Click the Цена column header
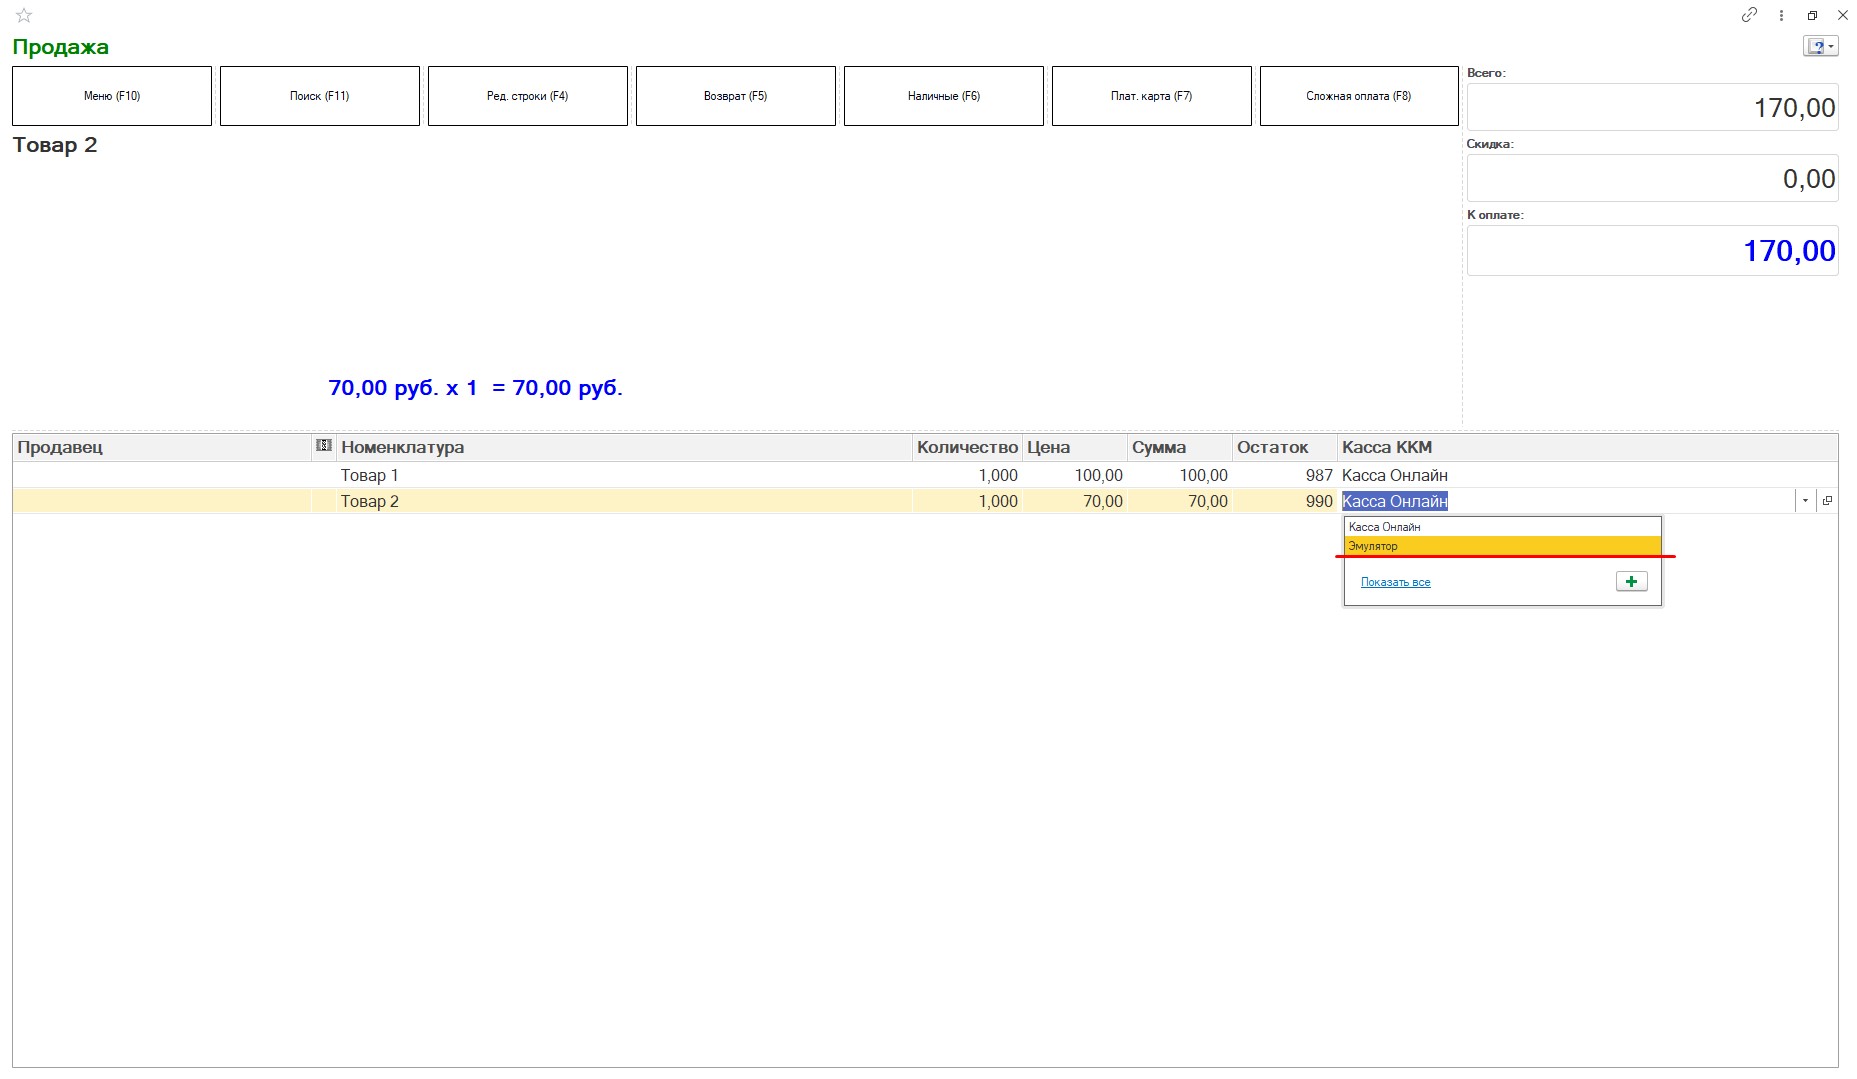The image size is (1857, 1079). tap(1075, 447)
